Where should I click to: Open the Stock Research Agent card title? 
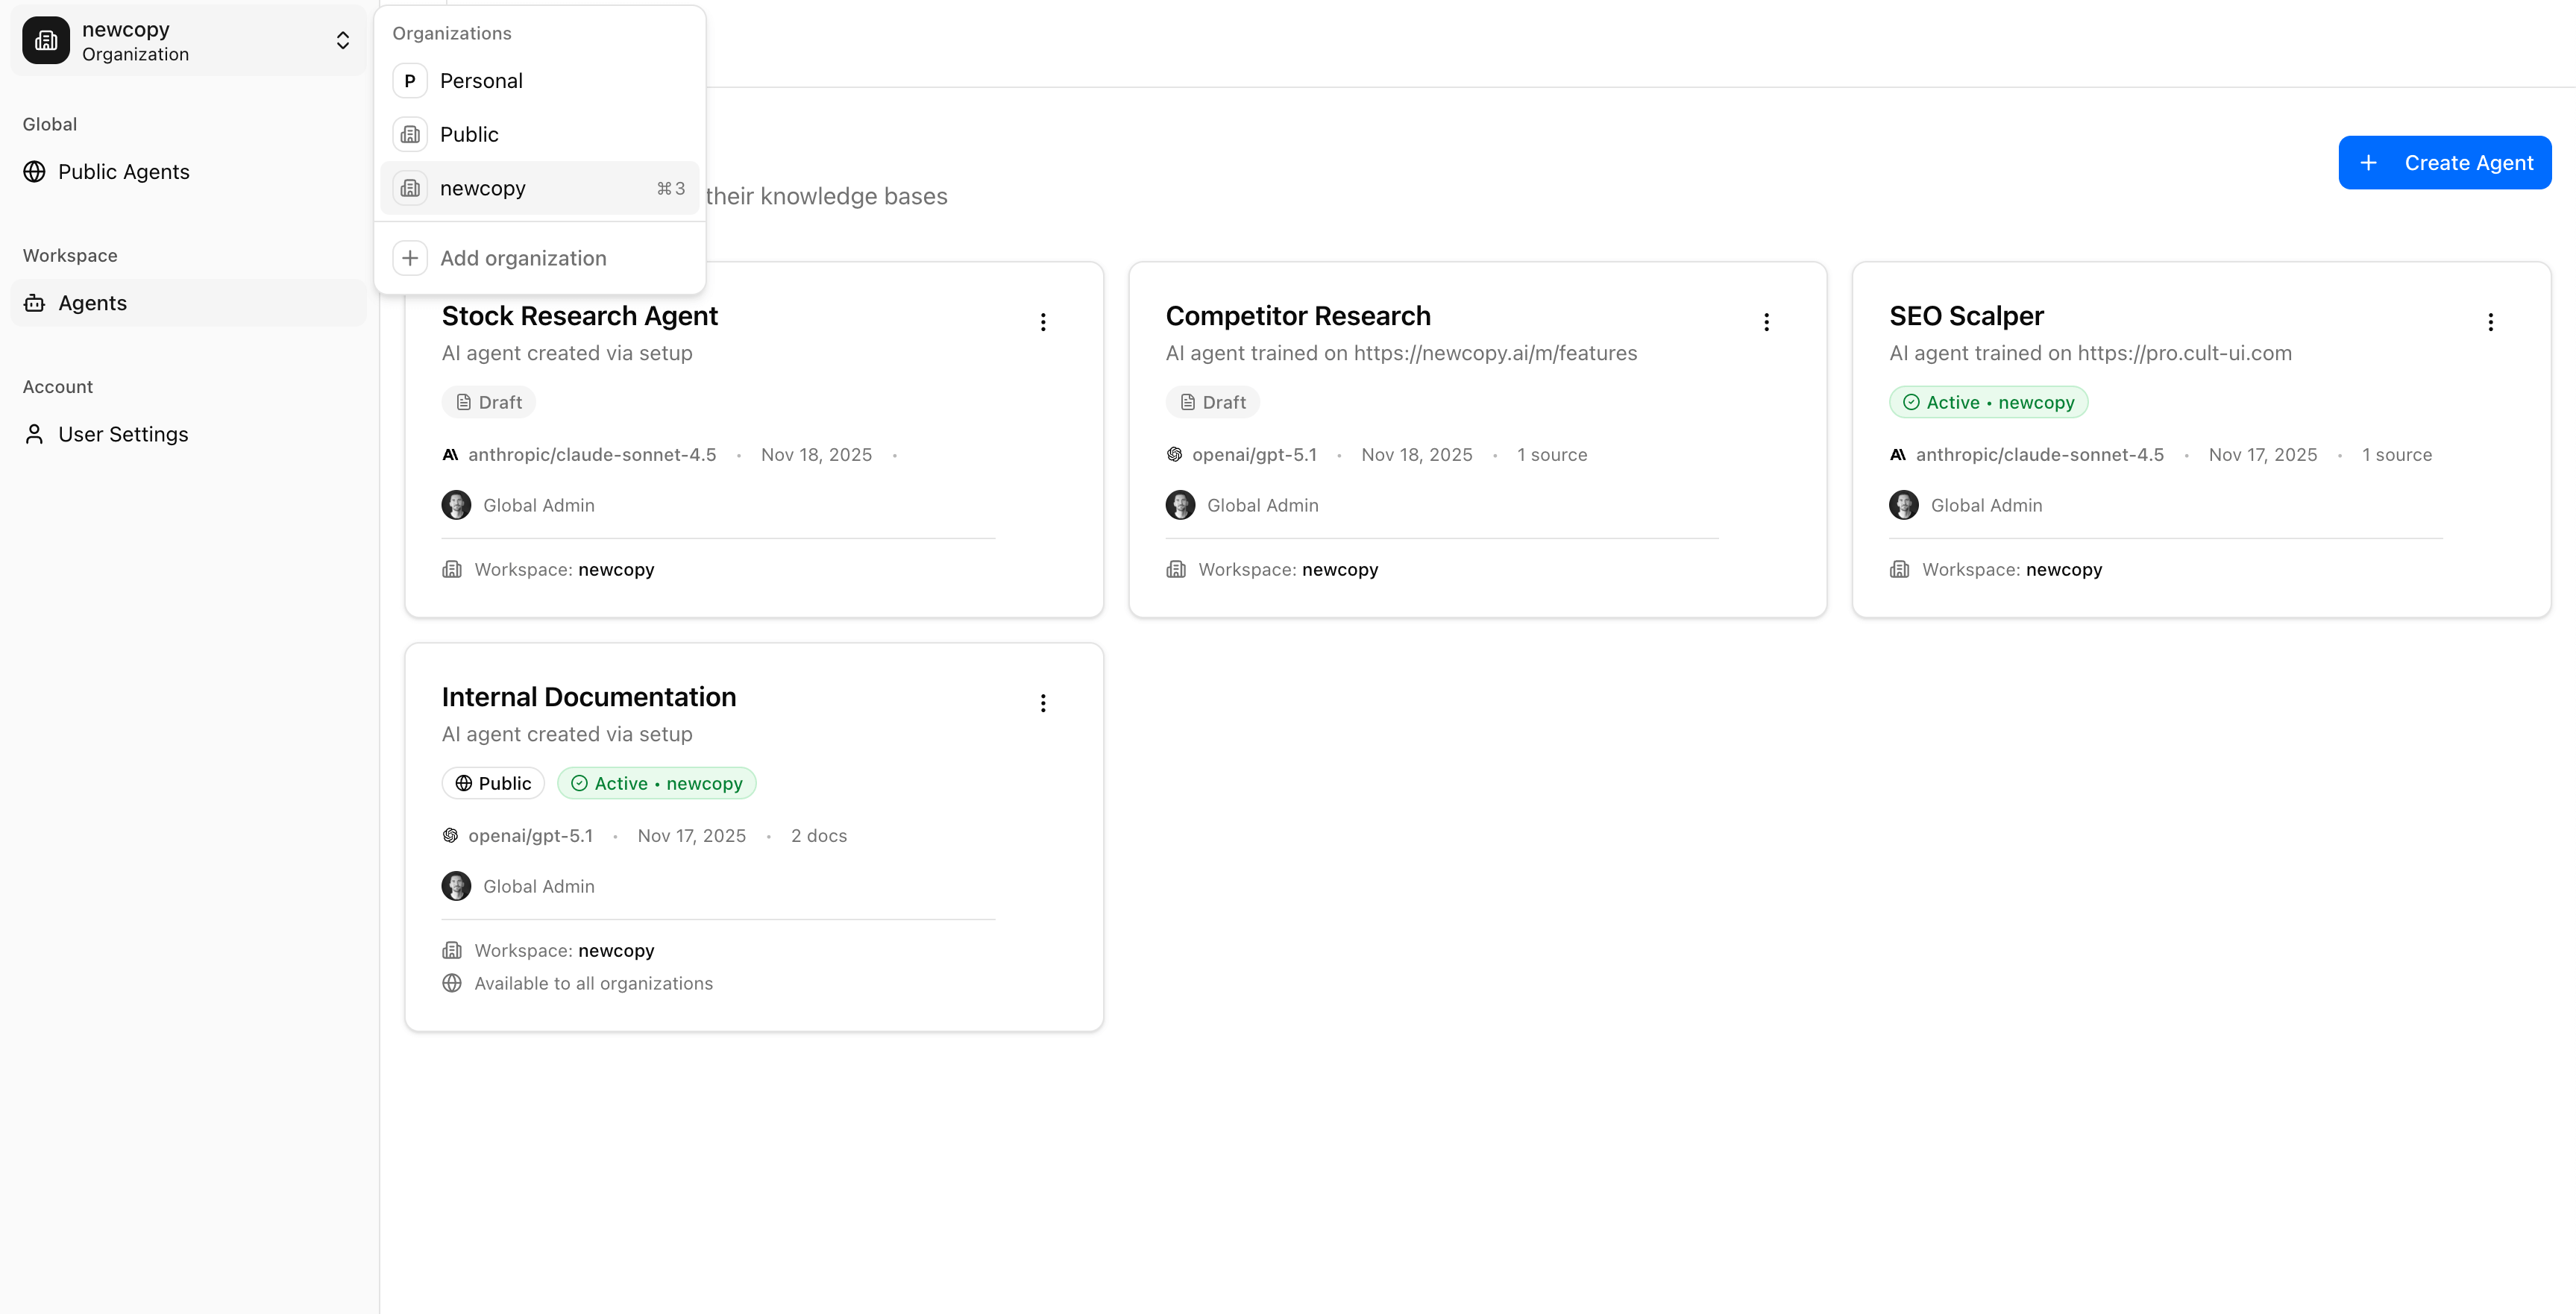580,315
